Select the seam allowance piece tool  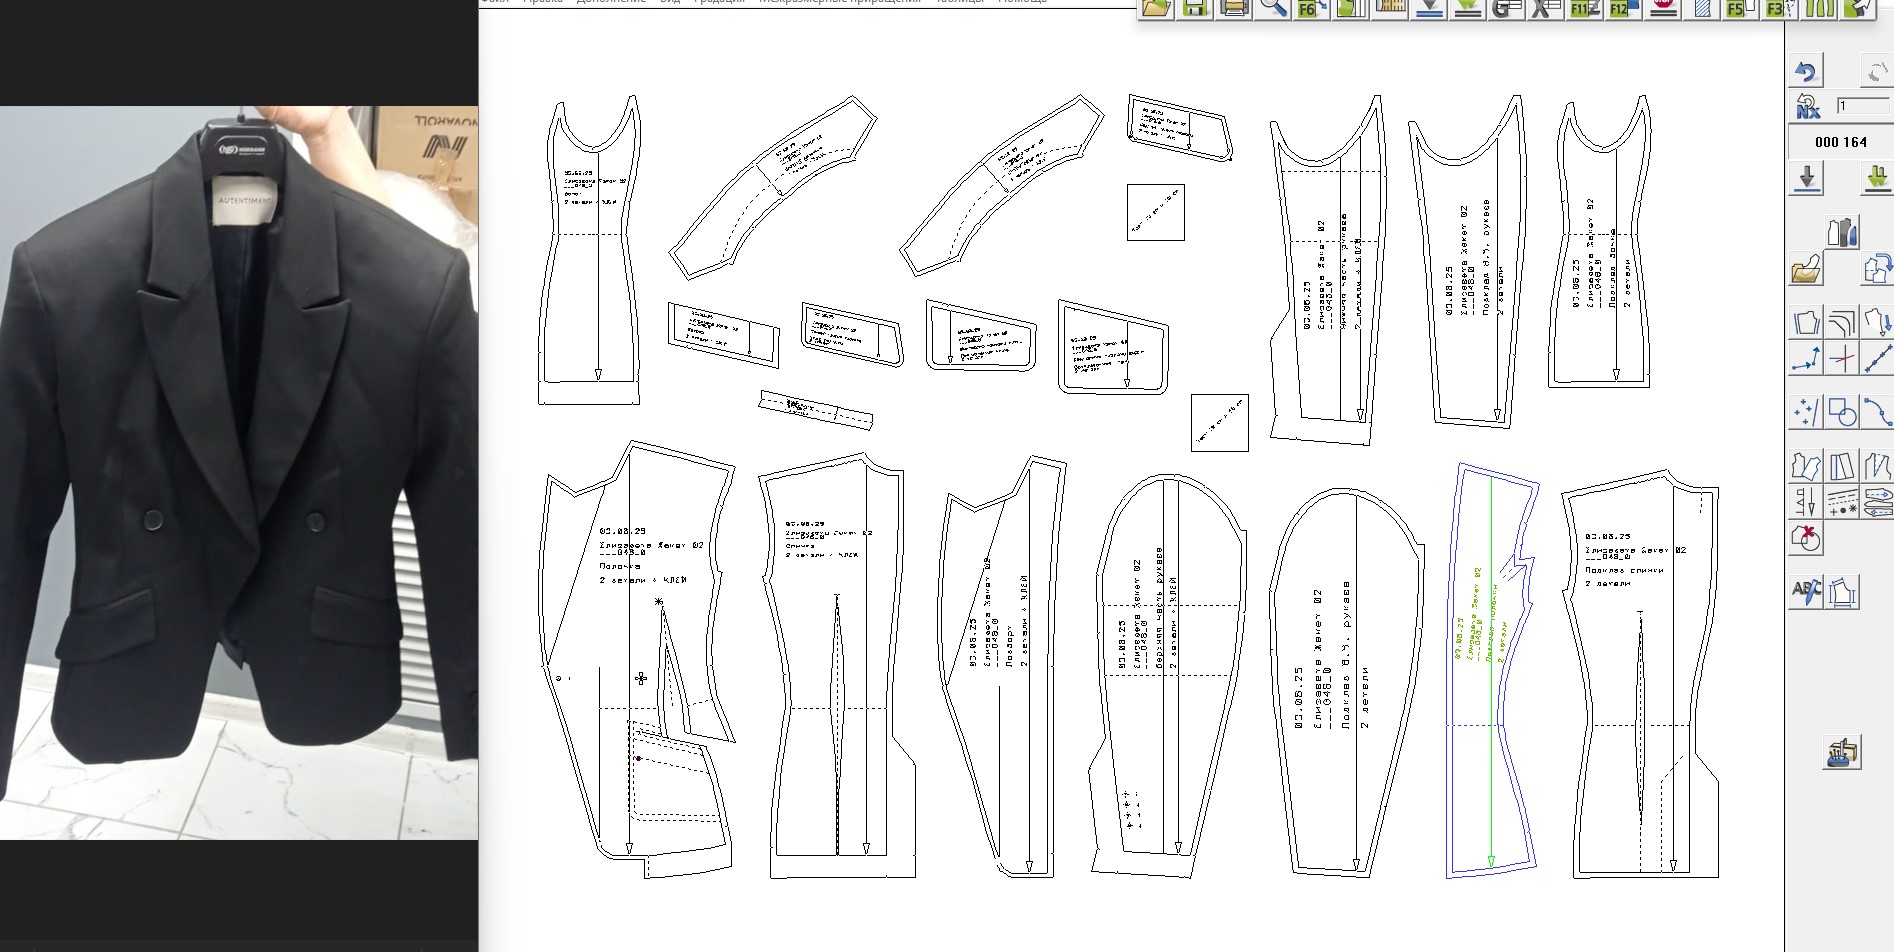click(1806, 322)
